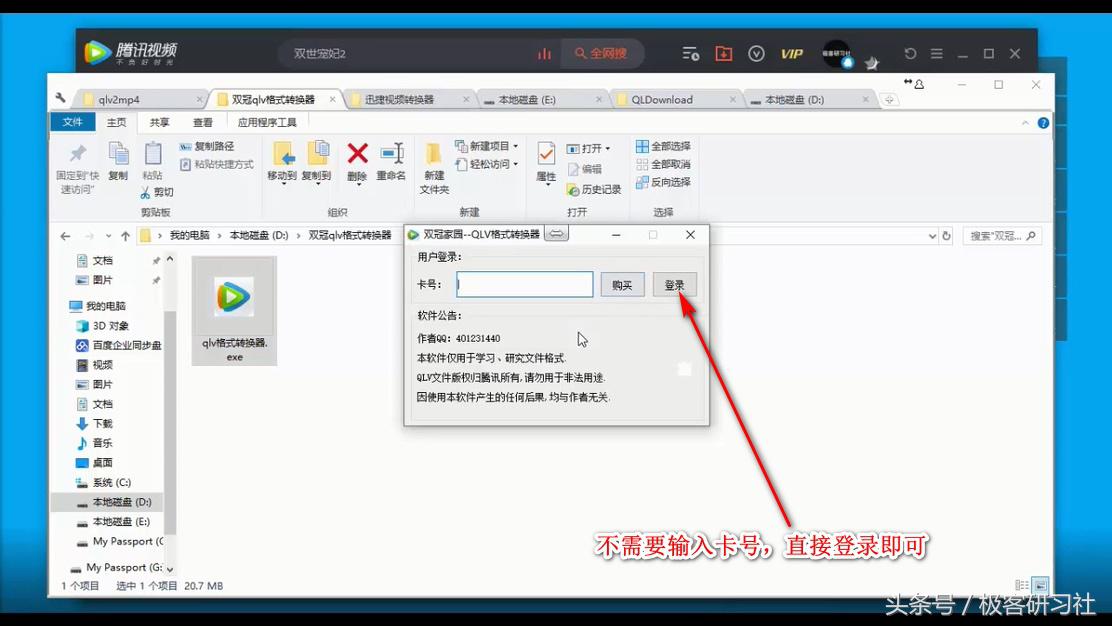The height and width of the screenshot is (626, 1112).
Task: Click 本地磁盘 (D:) in the address breadcrumb
Action: (259, 235)
